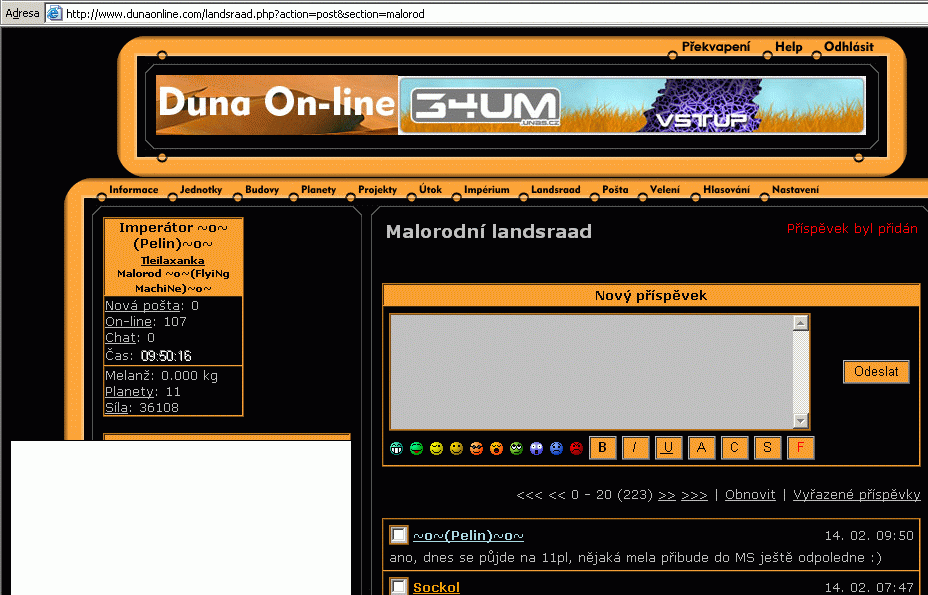This screenshot has height=595, width=928.
Task: Open the Projekty menu
Action: coord(378,189)
